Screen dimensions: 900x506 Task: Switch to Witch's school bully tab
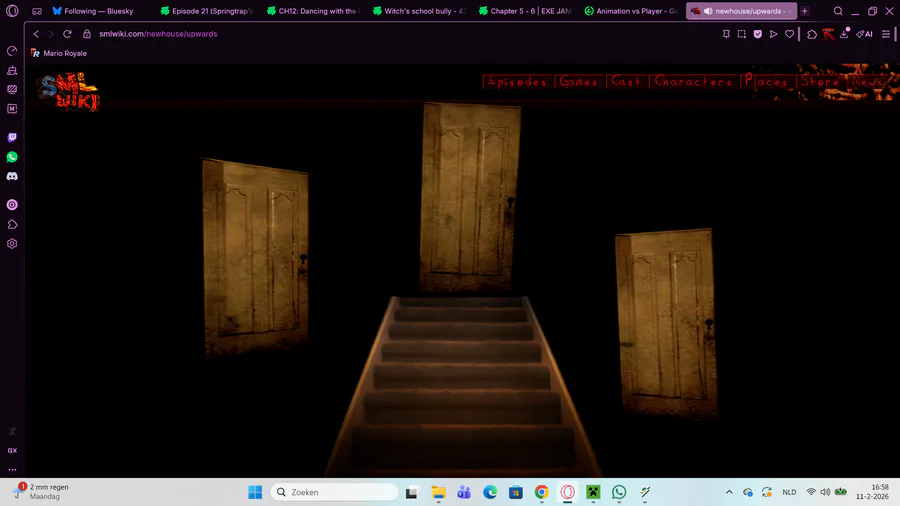420,11
